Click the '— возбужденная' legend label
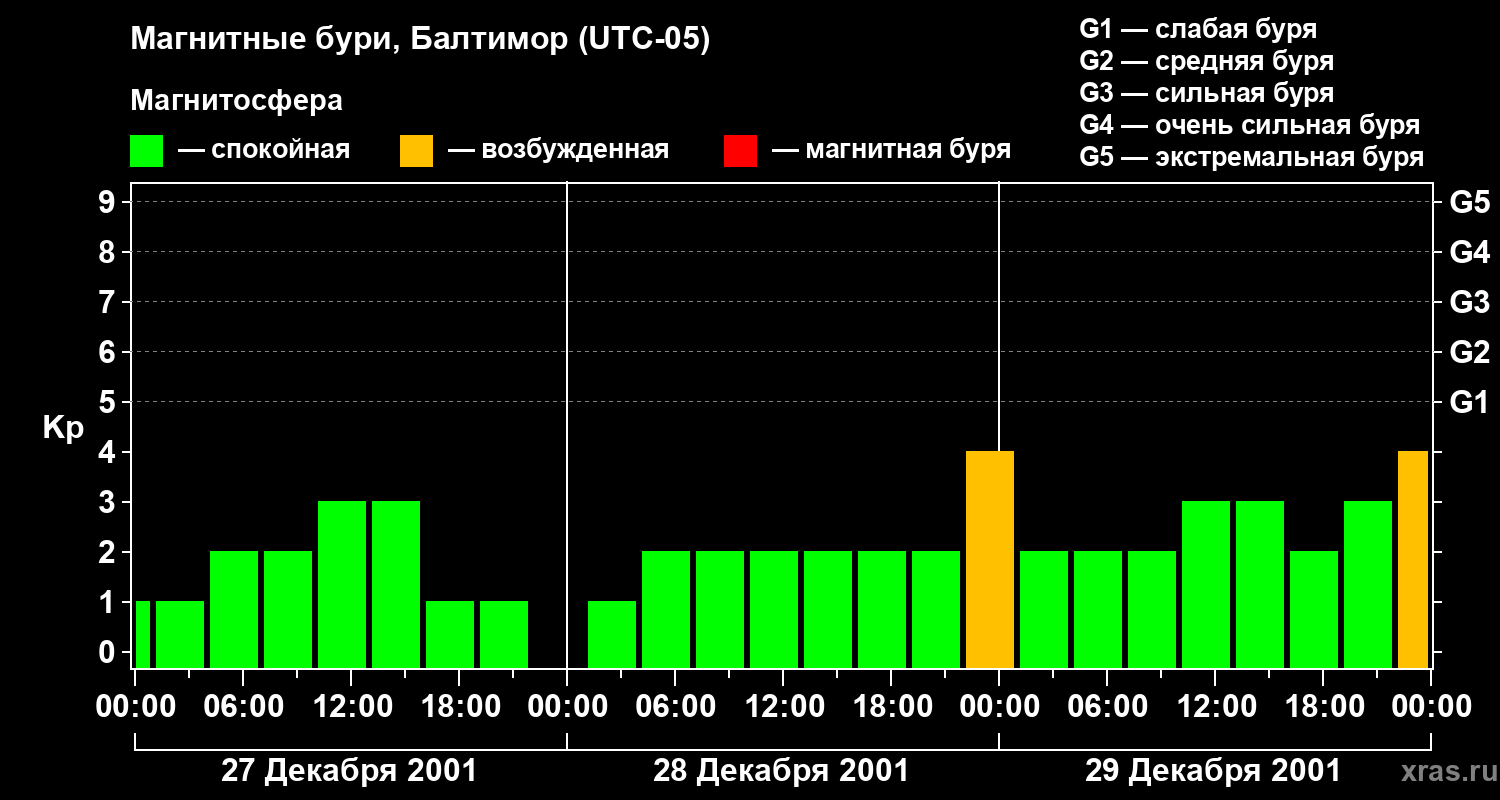 pyautogui.click(x=558, y=150)
